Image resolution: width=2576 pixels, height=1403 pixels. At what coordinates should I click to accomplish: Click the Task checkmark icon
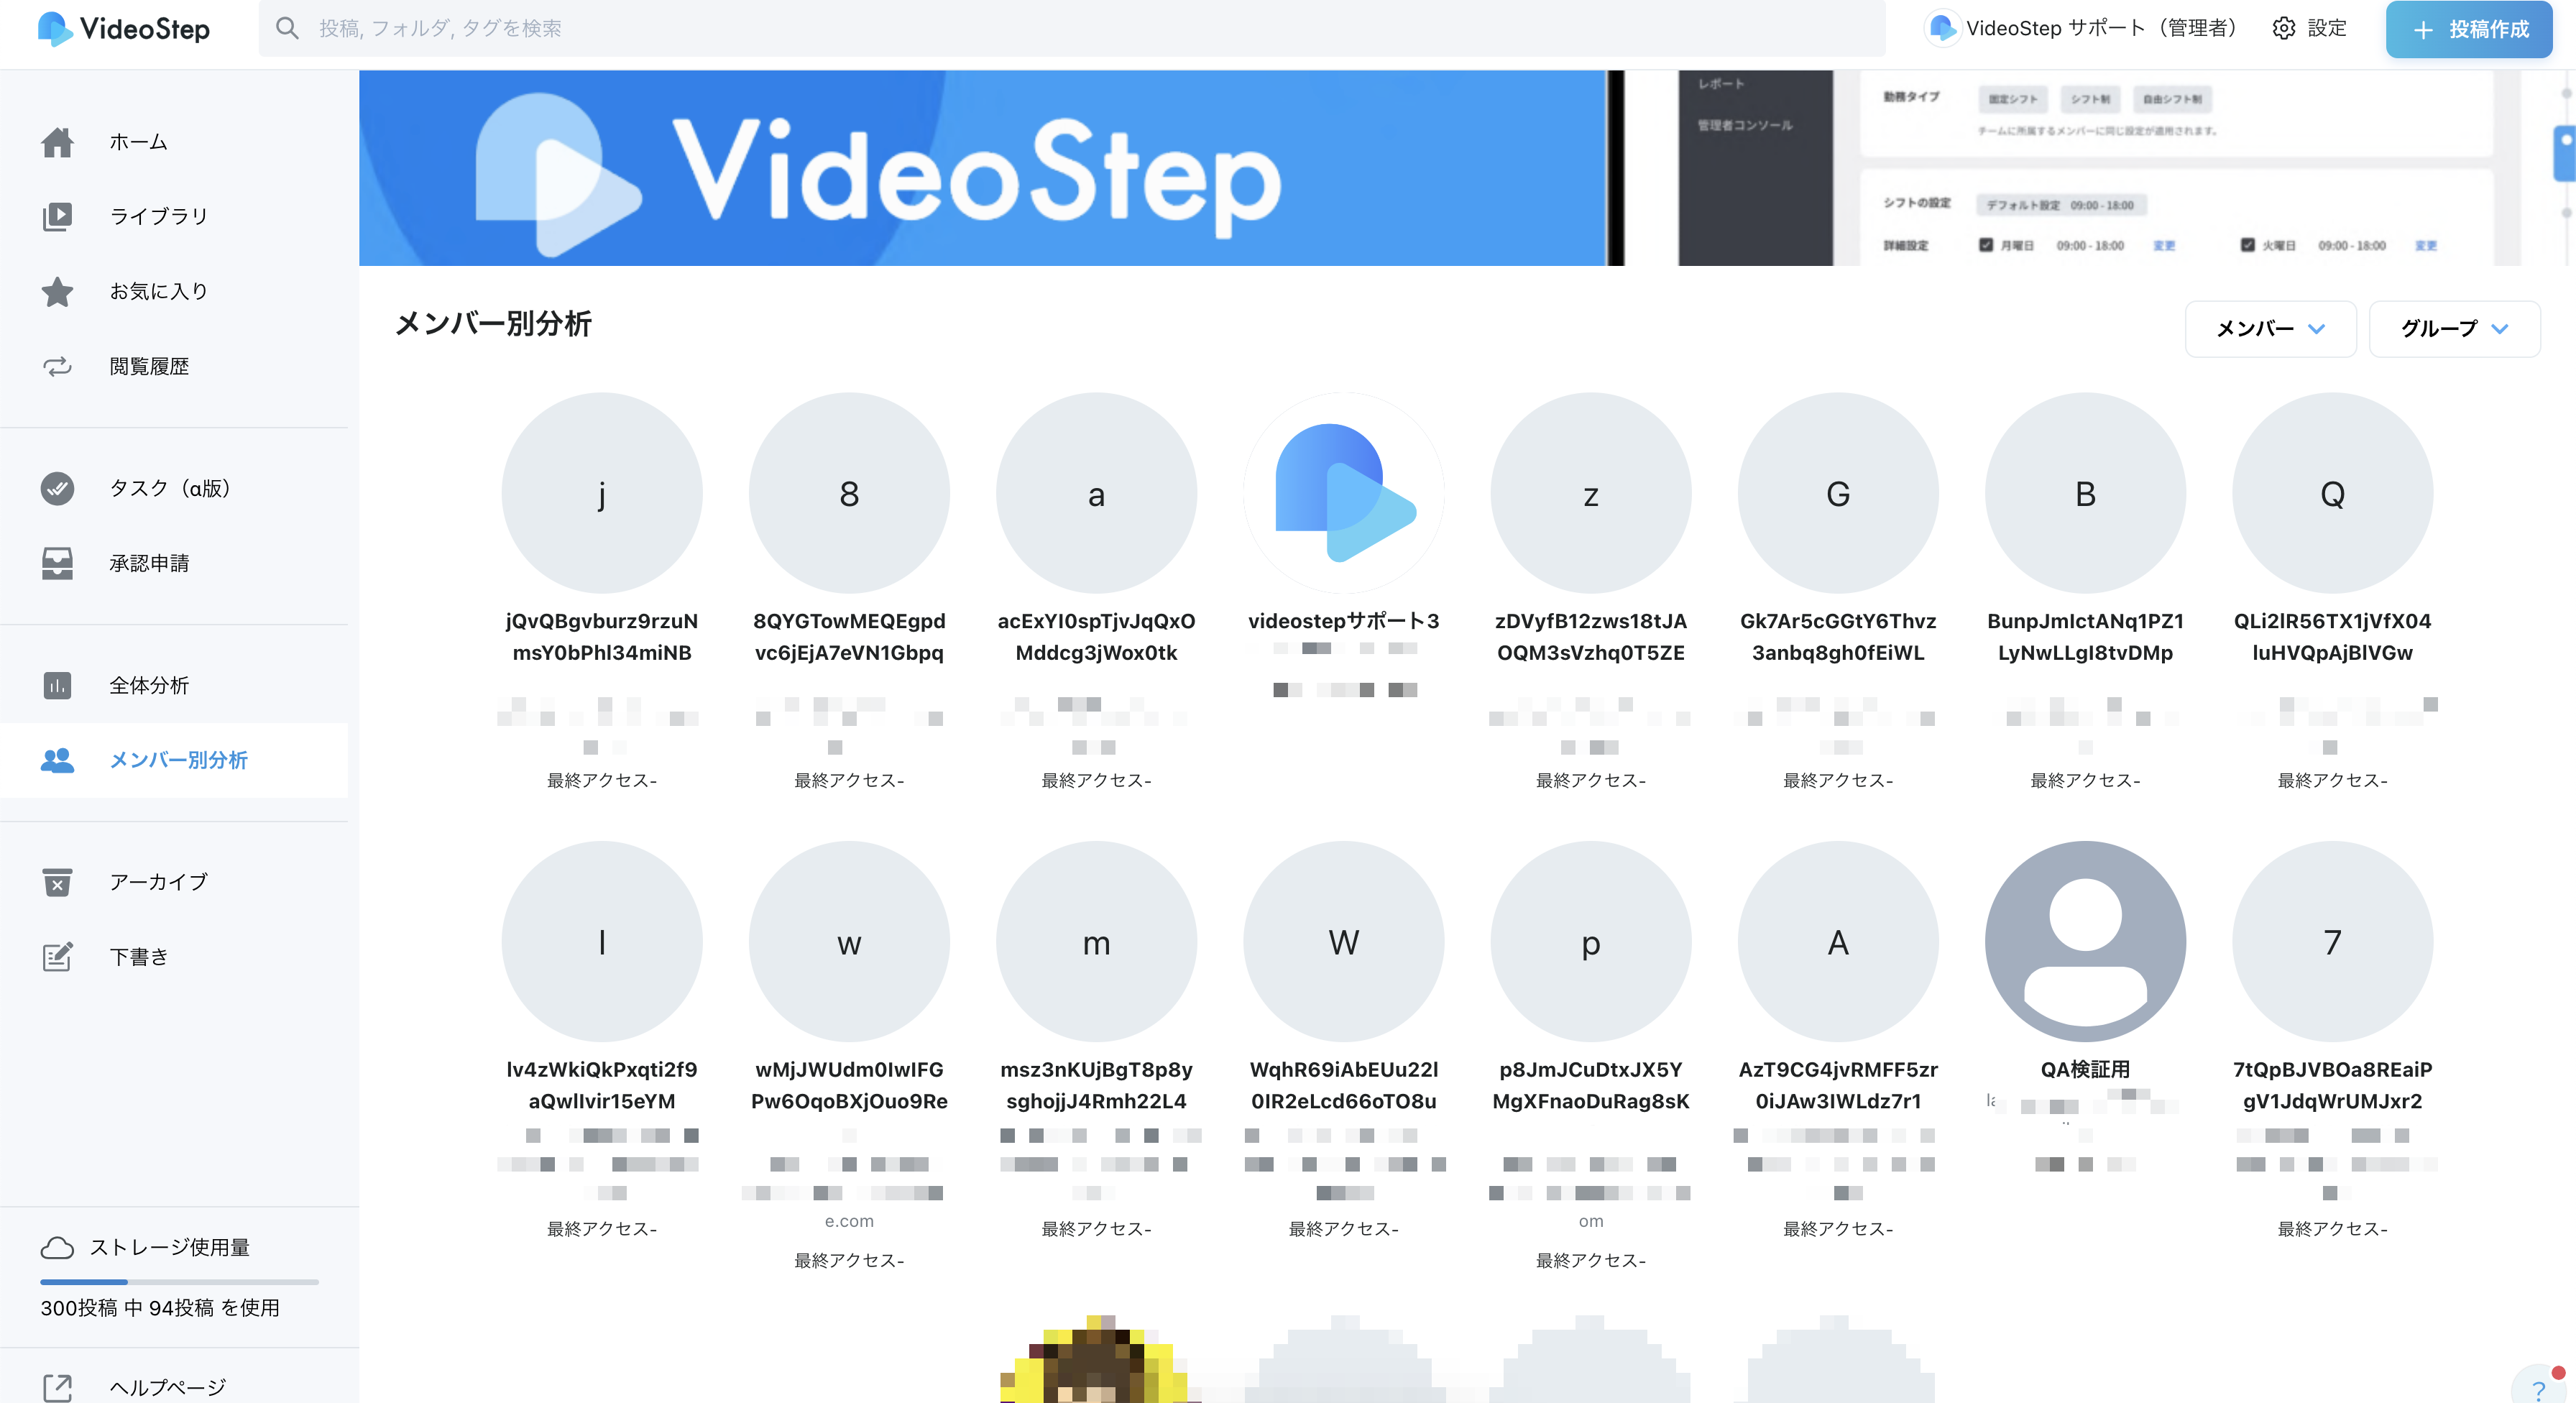57,488
